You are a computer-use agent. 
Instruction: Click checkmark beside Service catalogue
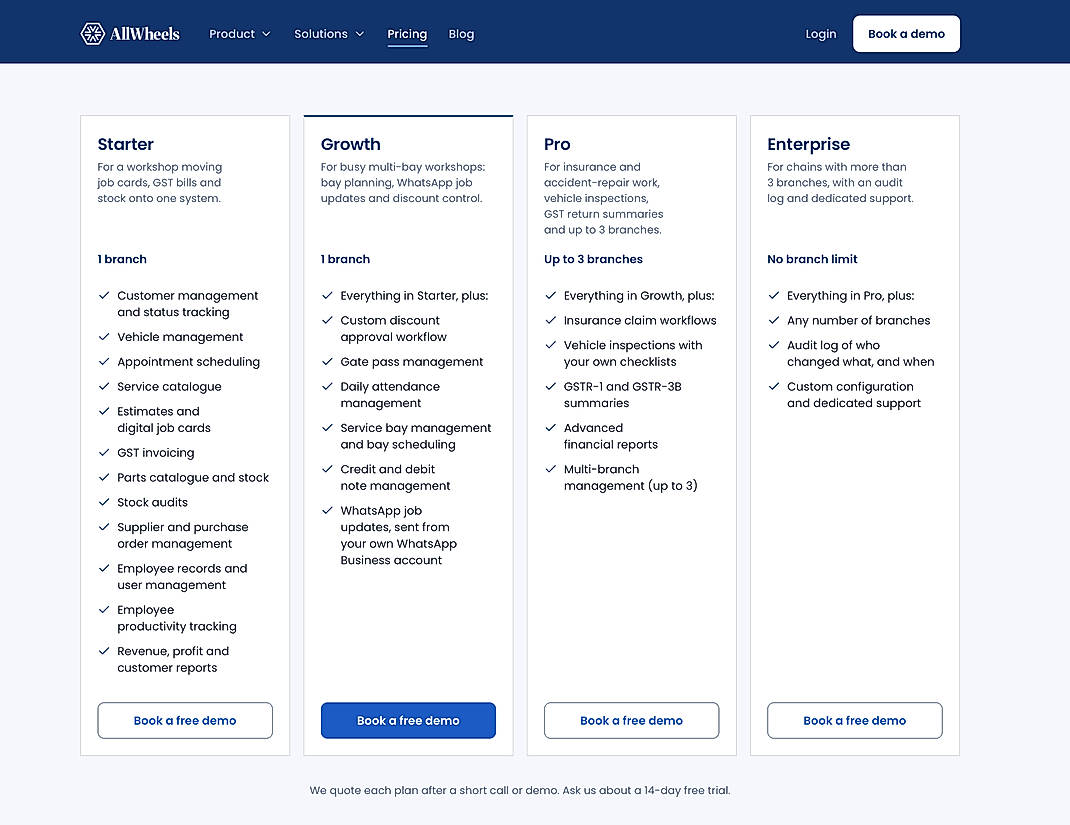[104, 386]
